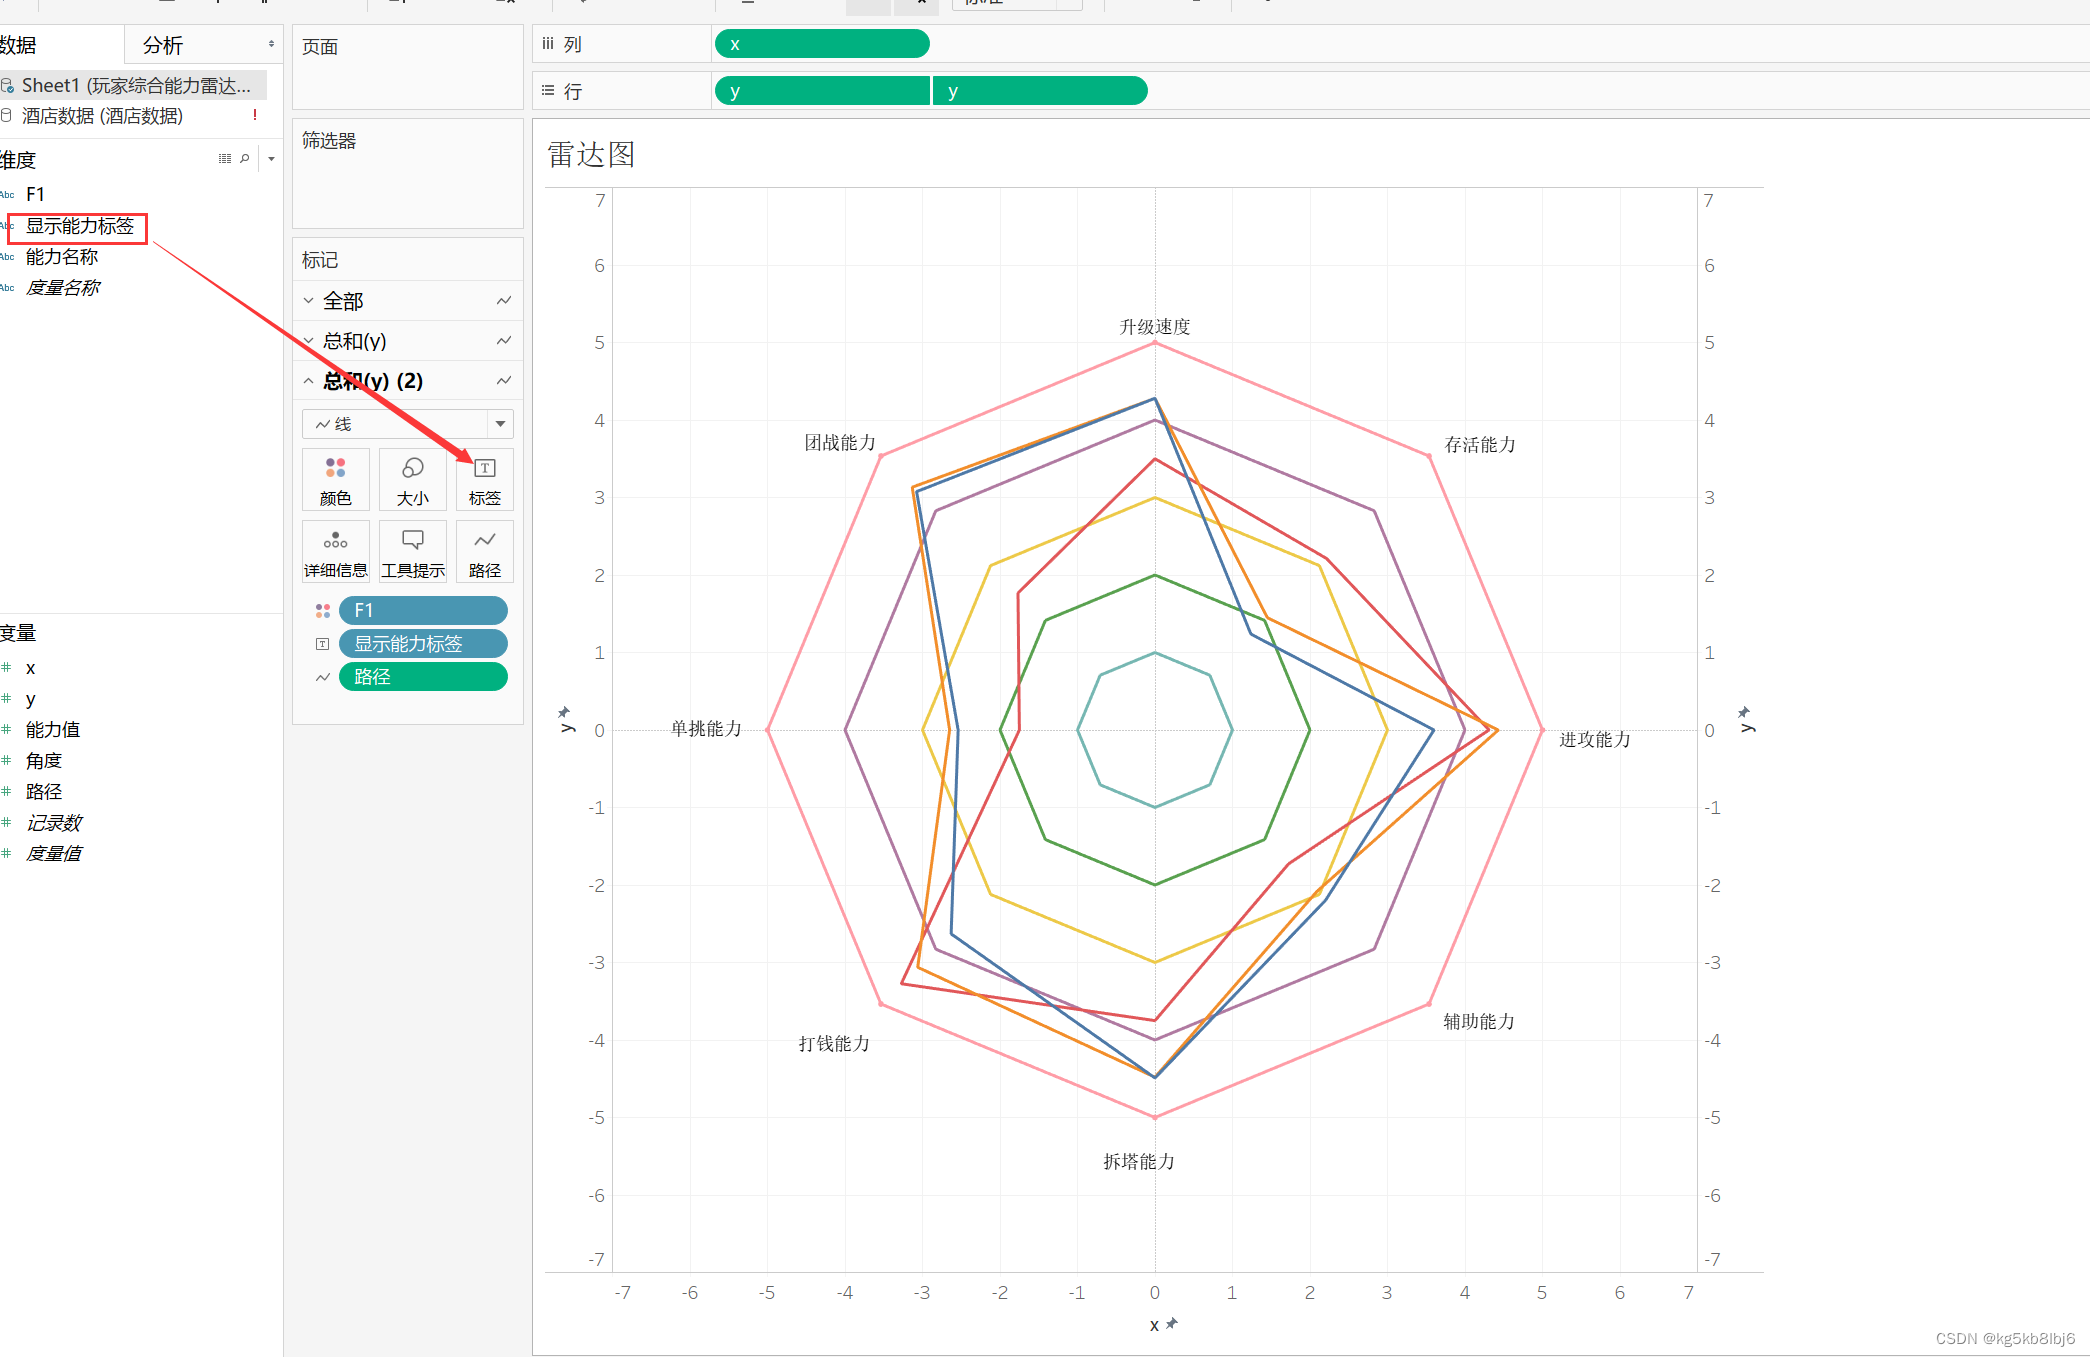Click the green 路径 pill in marks card

pos(423,677)
